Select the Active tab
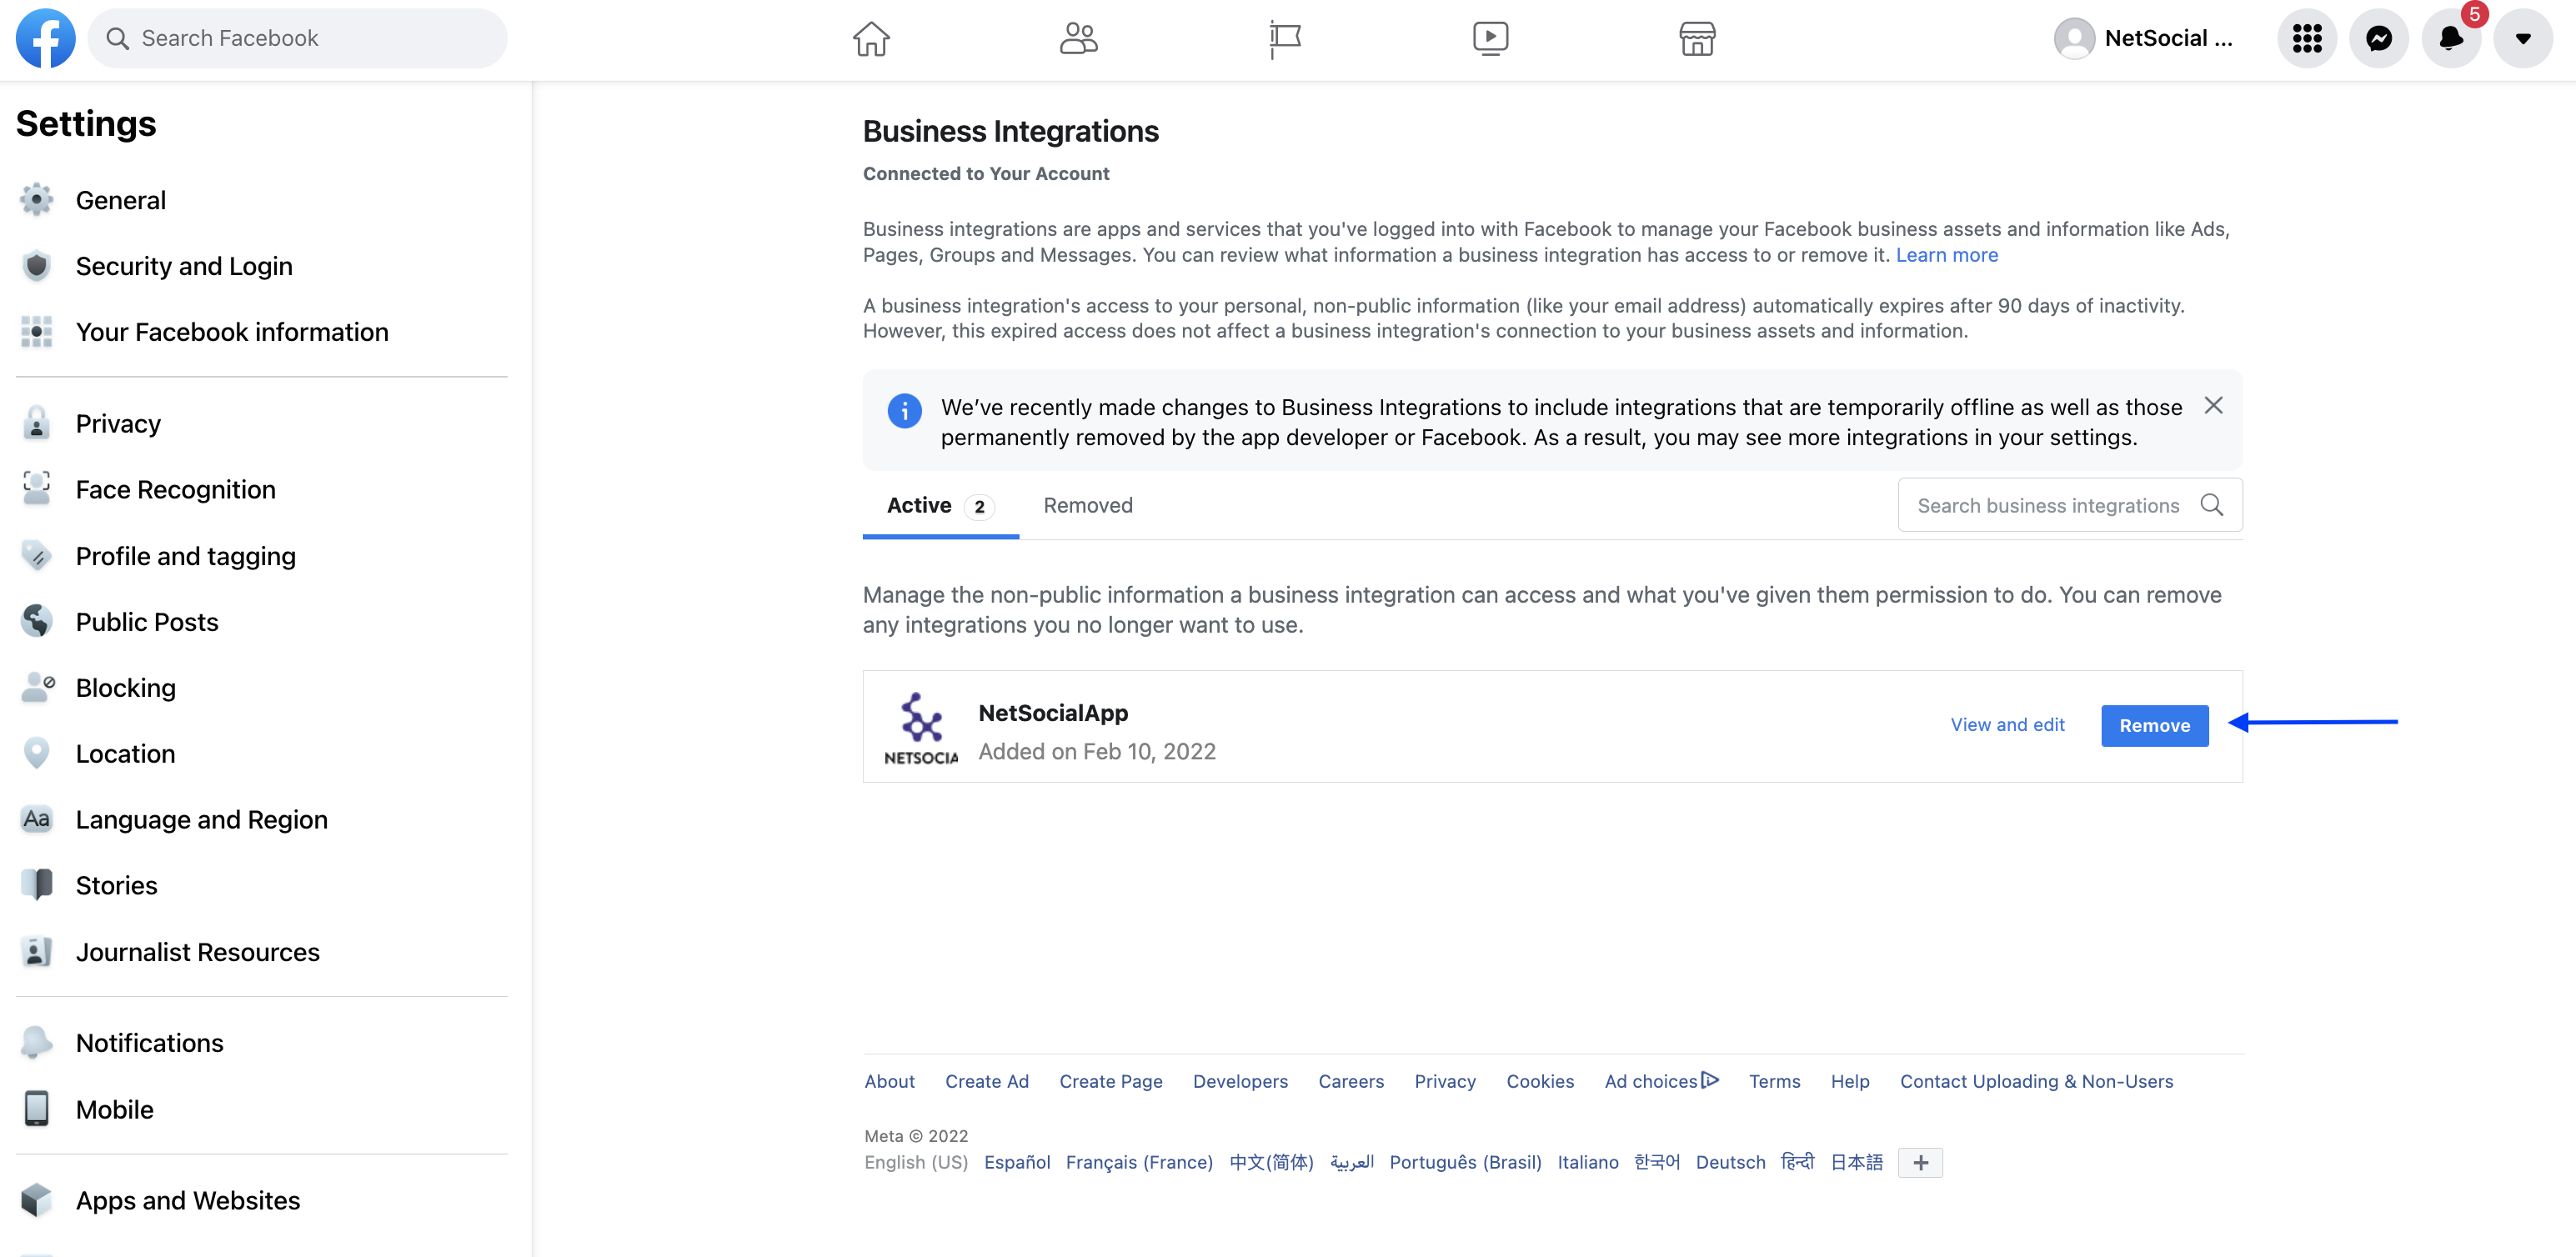Image resolution: width=2576 pixels, height=1257 pixels. click(940, 505)
